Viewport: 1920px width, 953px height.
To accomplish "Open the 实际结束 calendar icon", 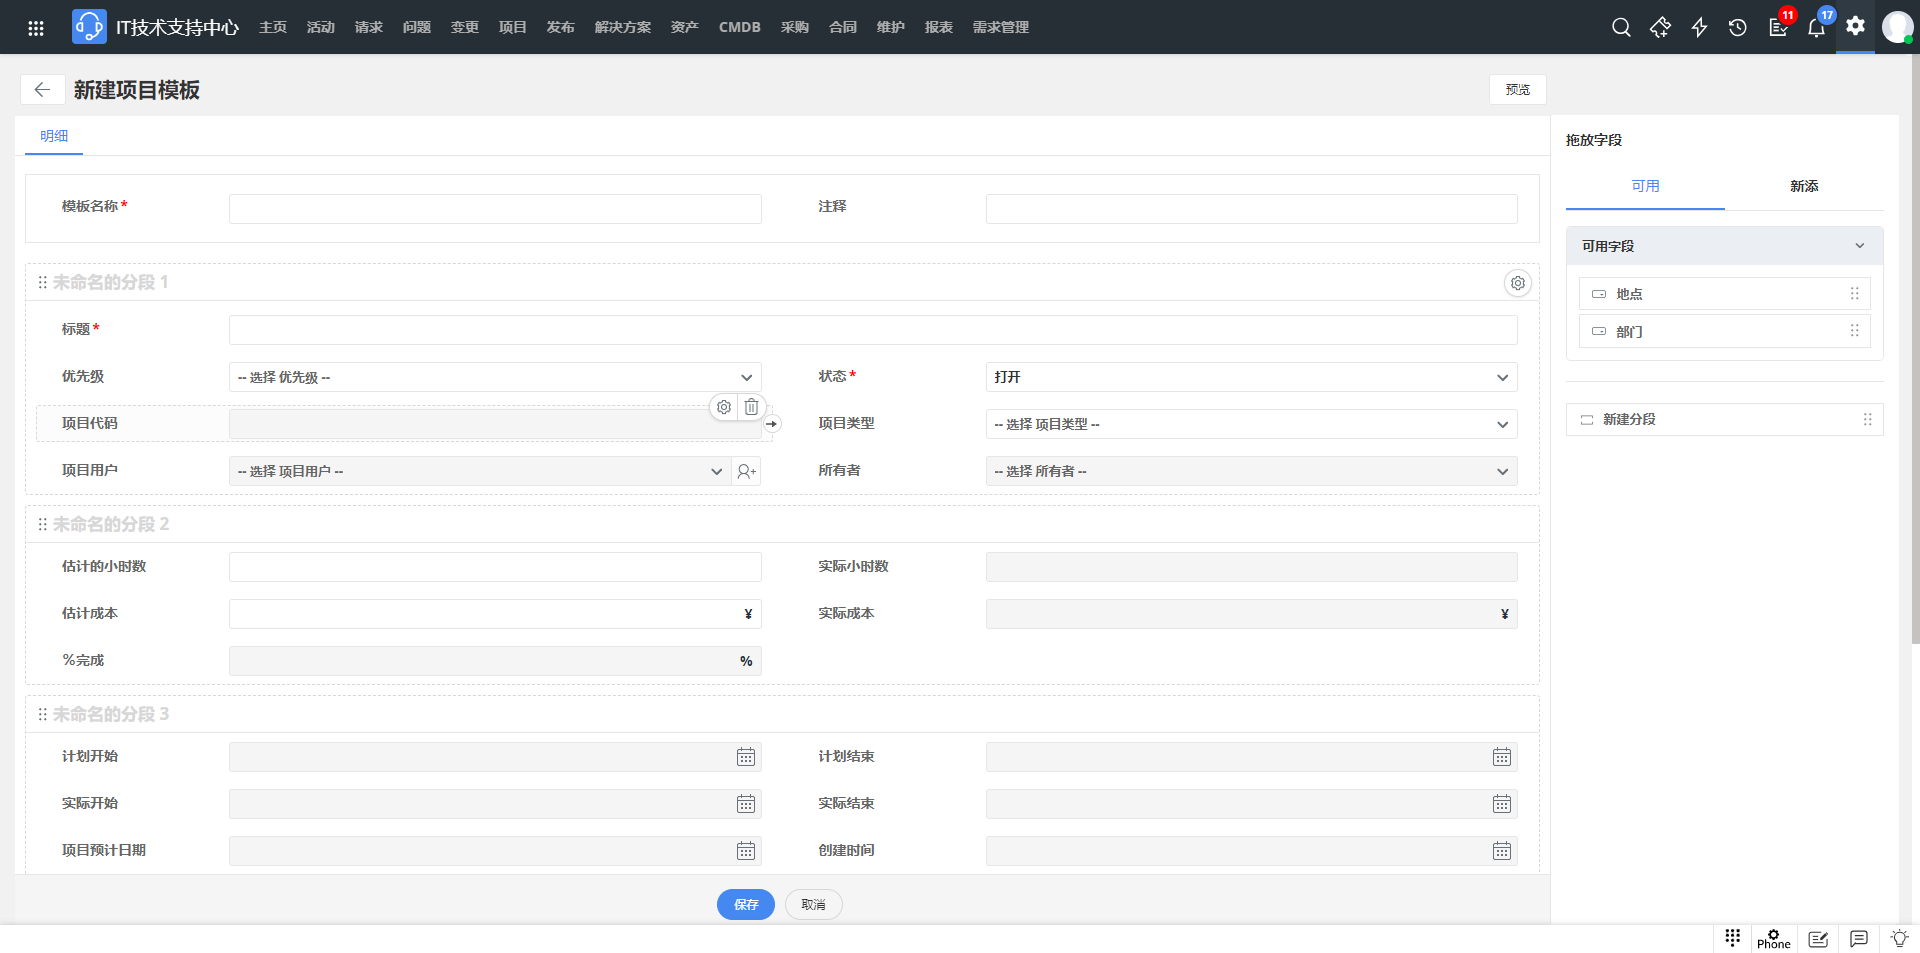I will coord(1502,804).
